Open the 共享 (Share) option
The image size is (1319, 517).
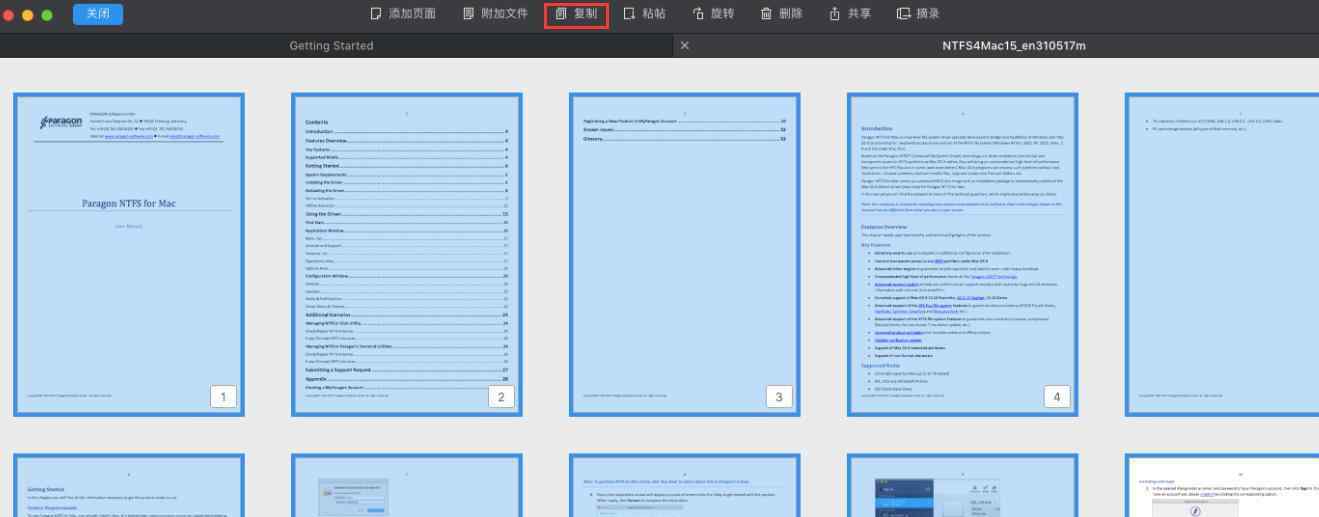tap(849, 14)
